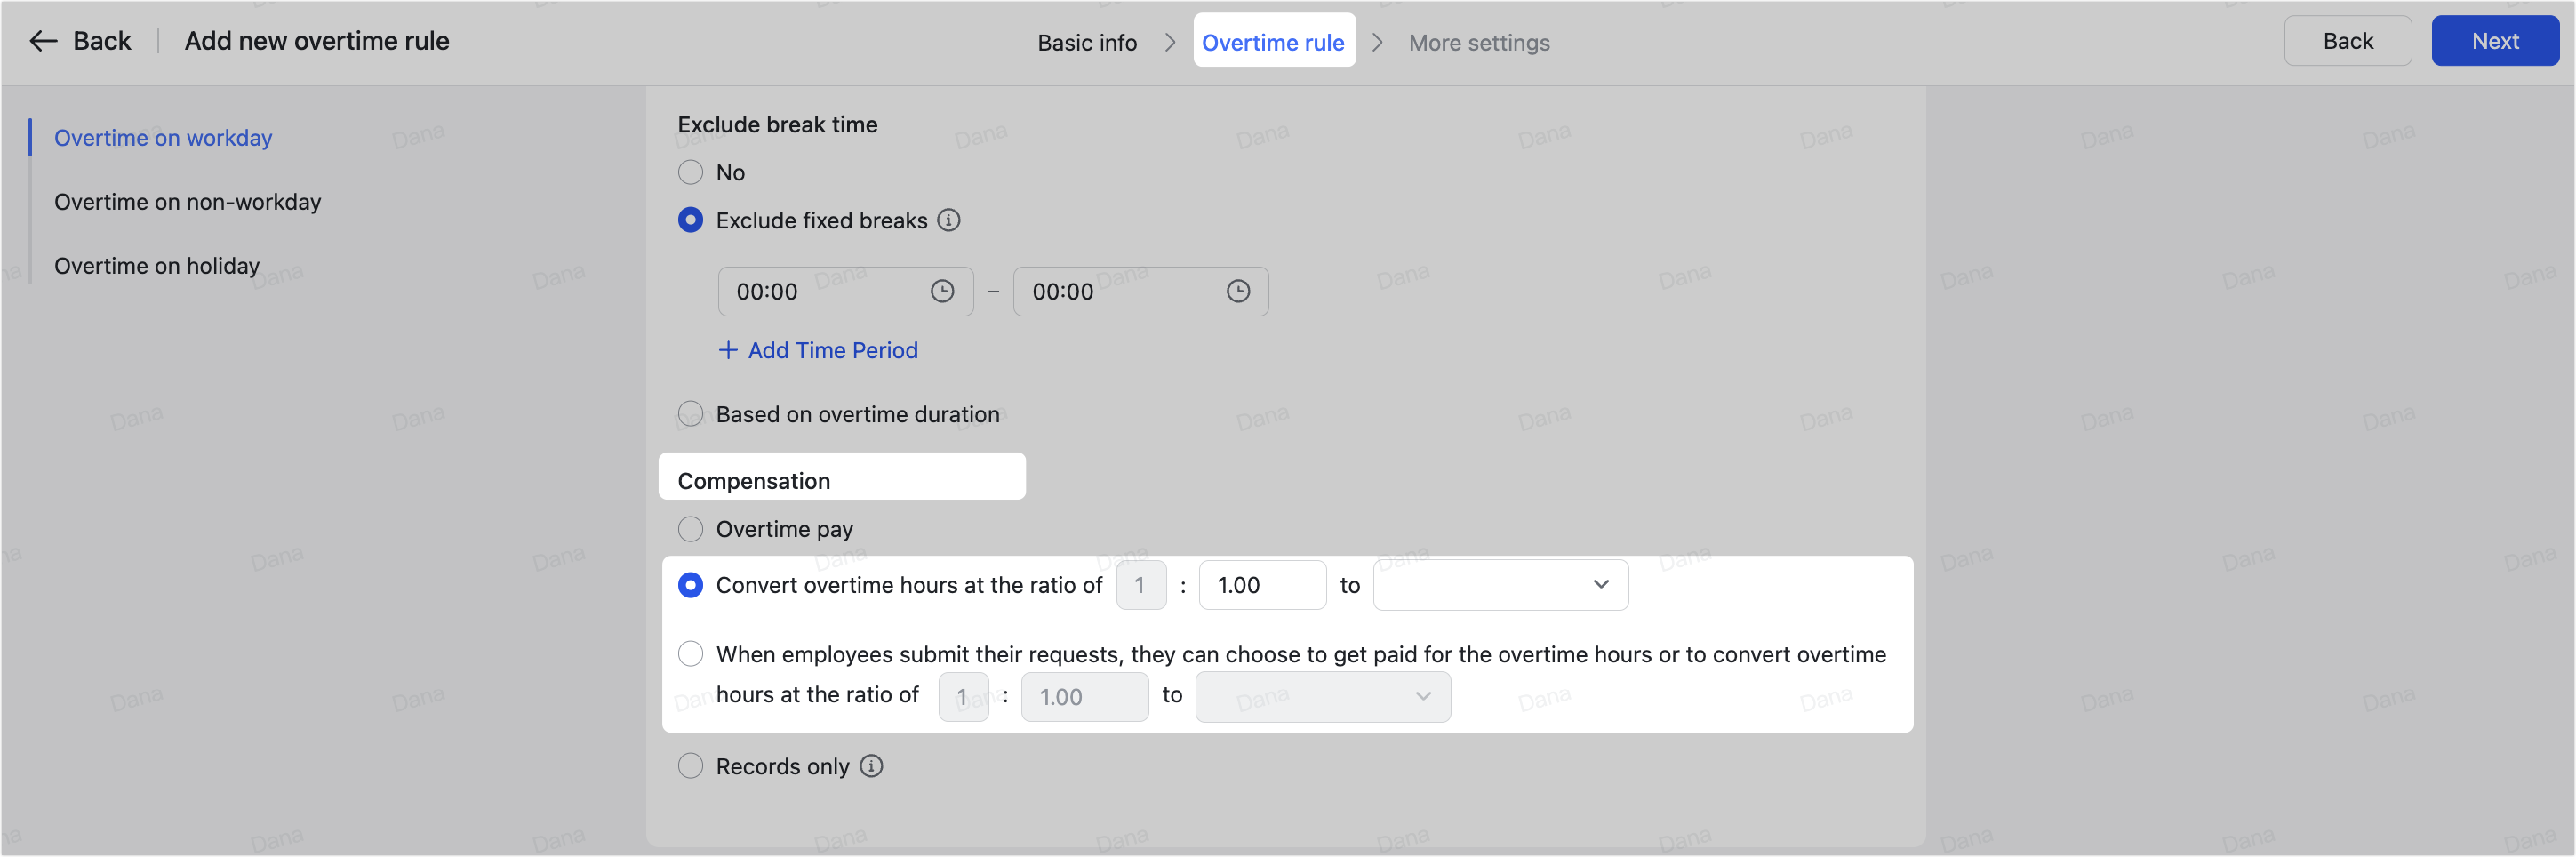Open the end time clock picker
Image resolution: width=2576 pixels, height=857 pixels.
pyautogui.click(x=1237, y=291)
